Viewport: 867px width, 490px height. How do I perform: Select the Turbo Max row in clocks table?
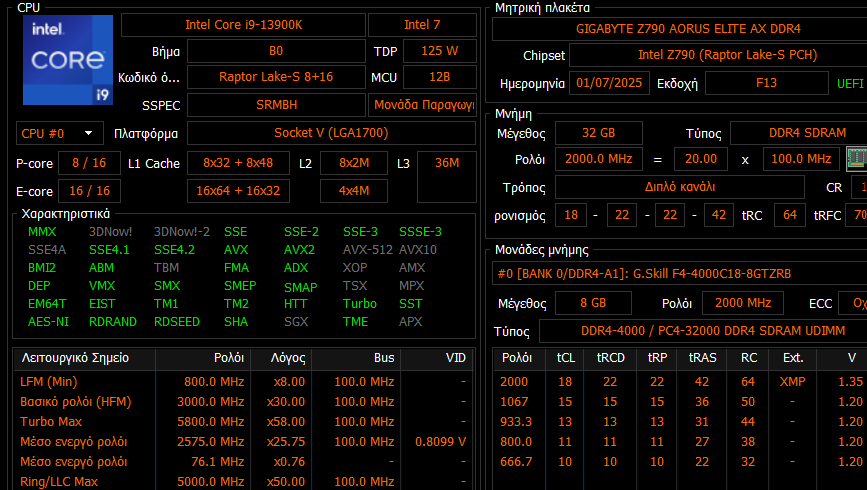tap(240, 422)
